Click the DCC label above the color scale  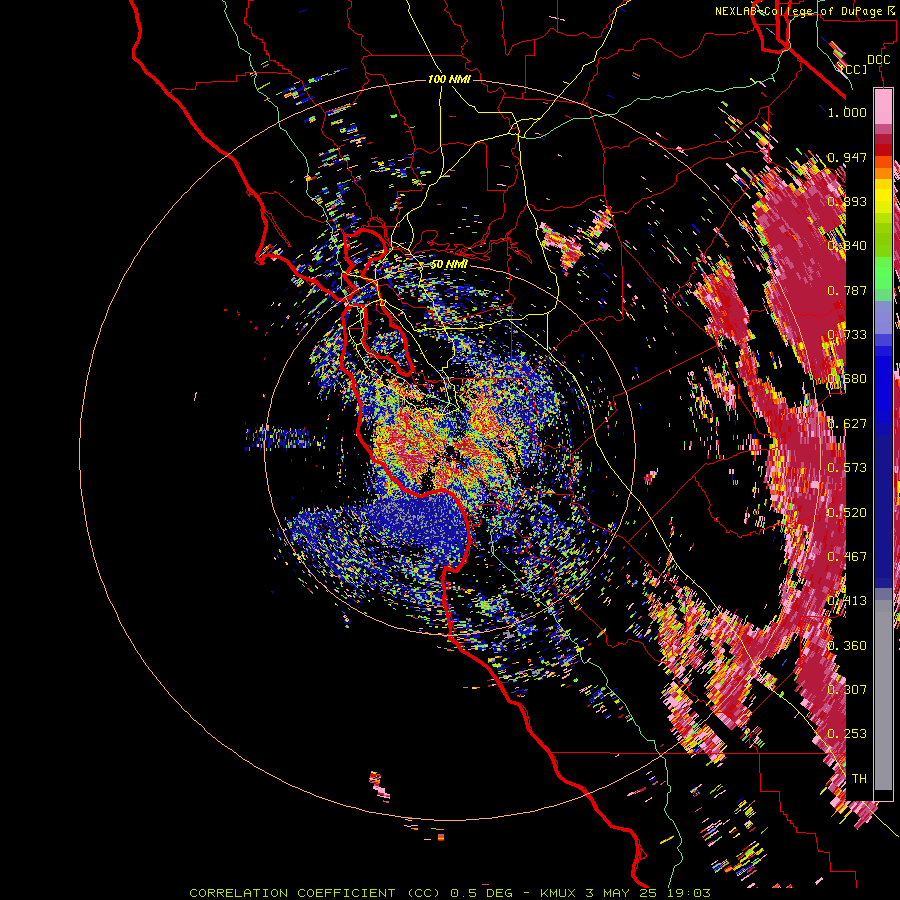[x=879, y=60]
